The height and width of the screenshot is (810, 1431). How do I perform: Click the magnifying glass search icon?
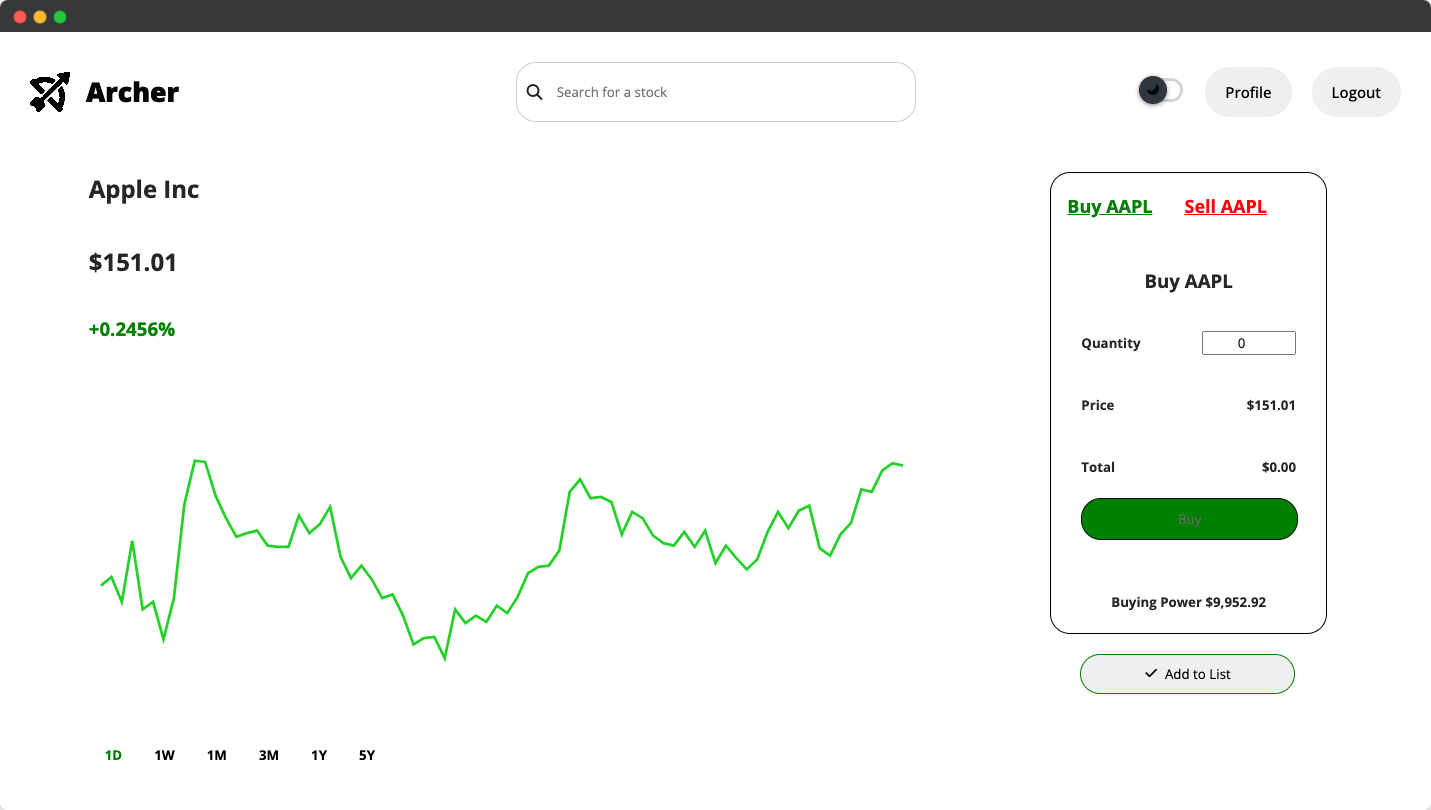click(535, 92)
